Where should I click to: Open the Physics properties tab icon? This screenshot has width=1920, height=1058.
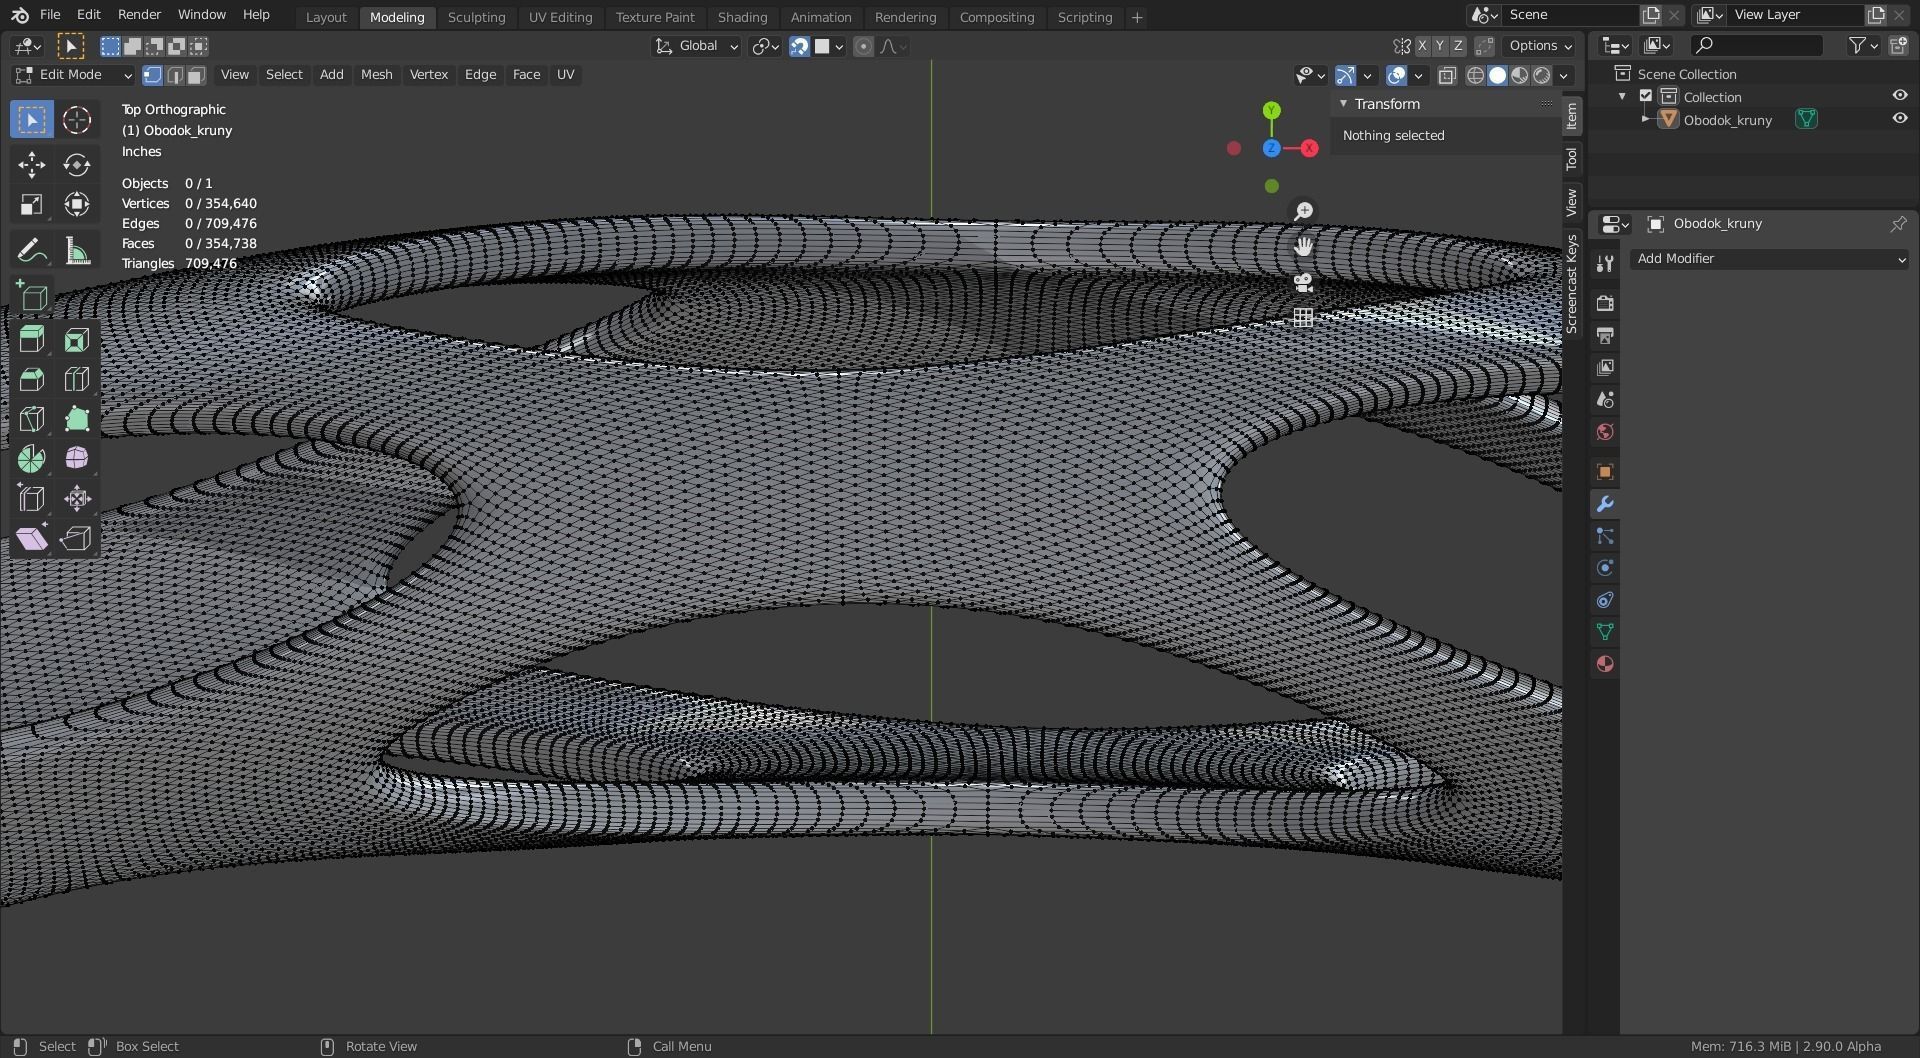(x=1605, y=568)
